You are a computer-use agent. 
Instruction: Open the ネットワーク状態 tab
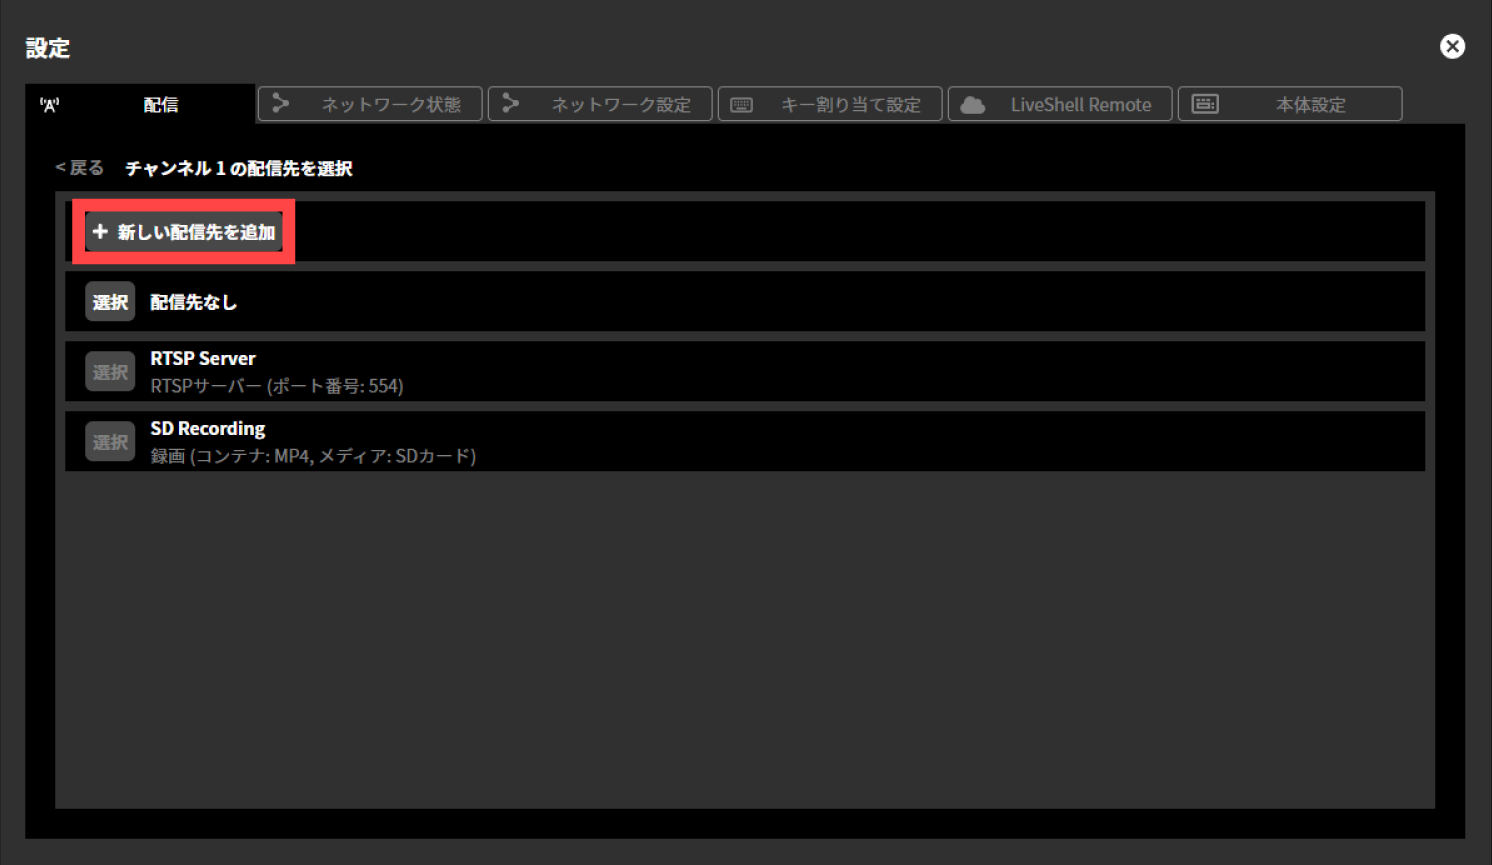coord(370,103)
